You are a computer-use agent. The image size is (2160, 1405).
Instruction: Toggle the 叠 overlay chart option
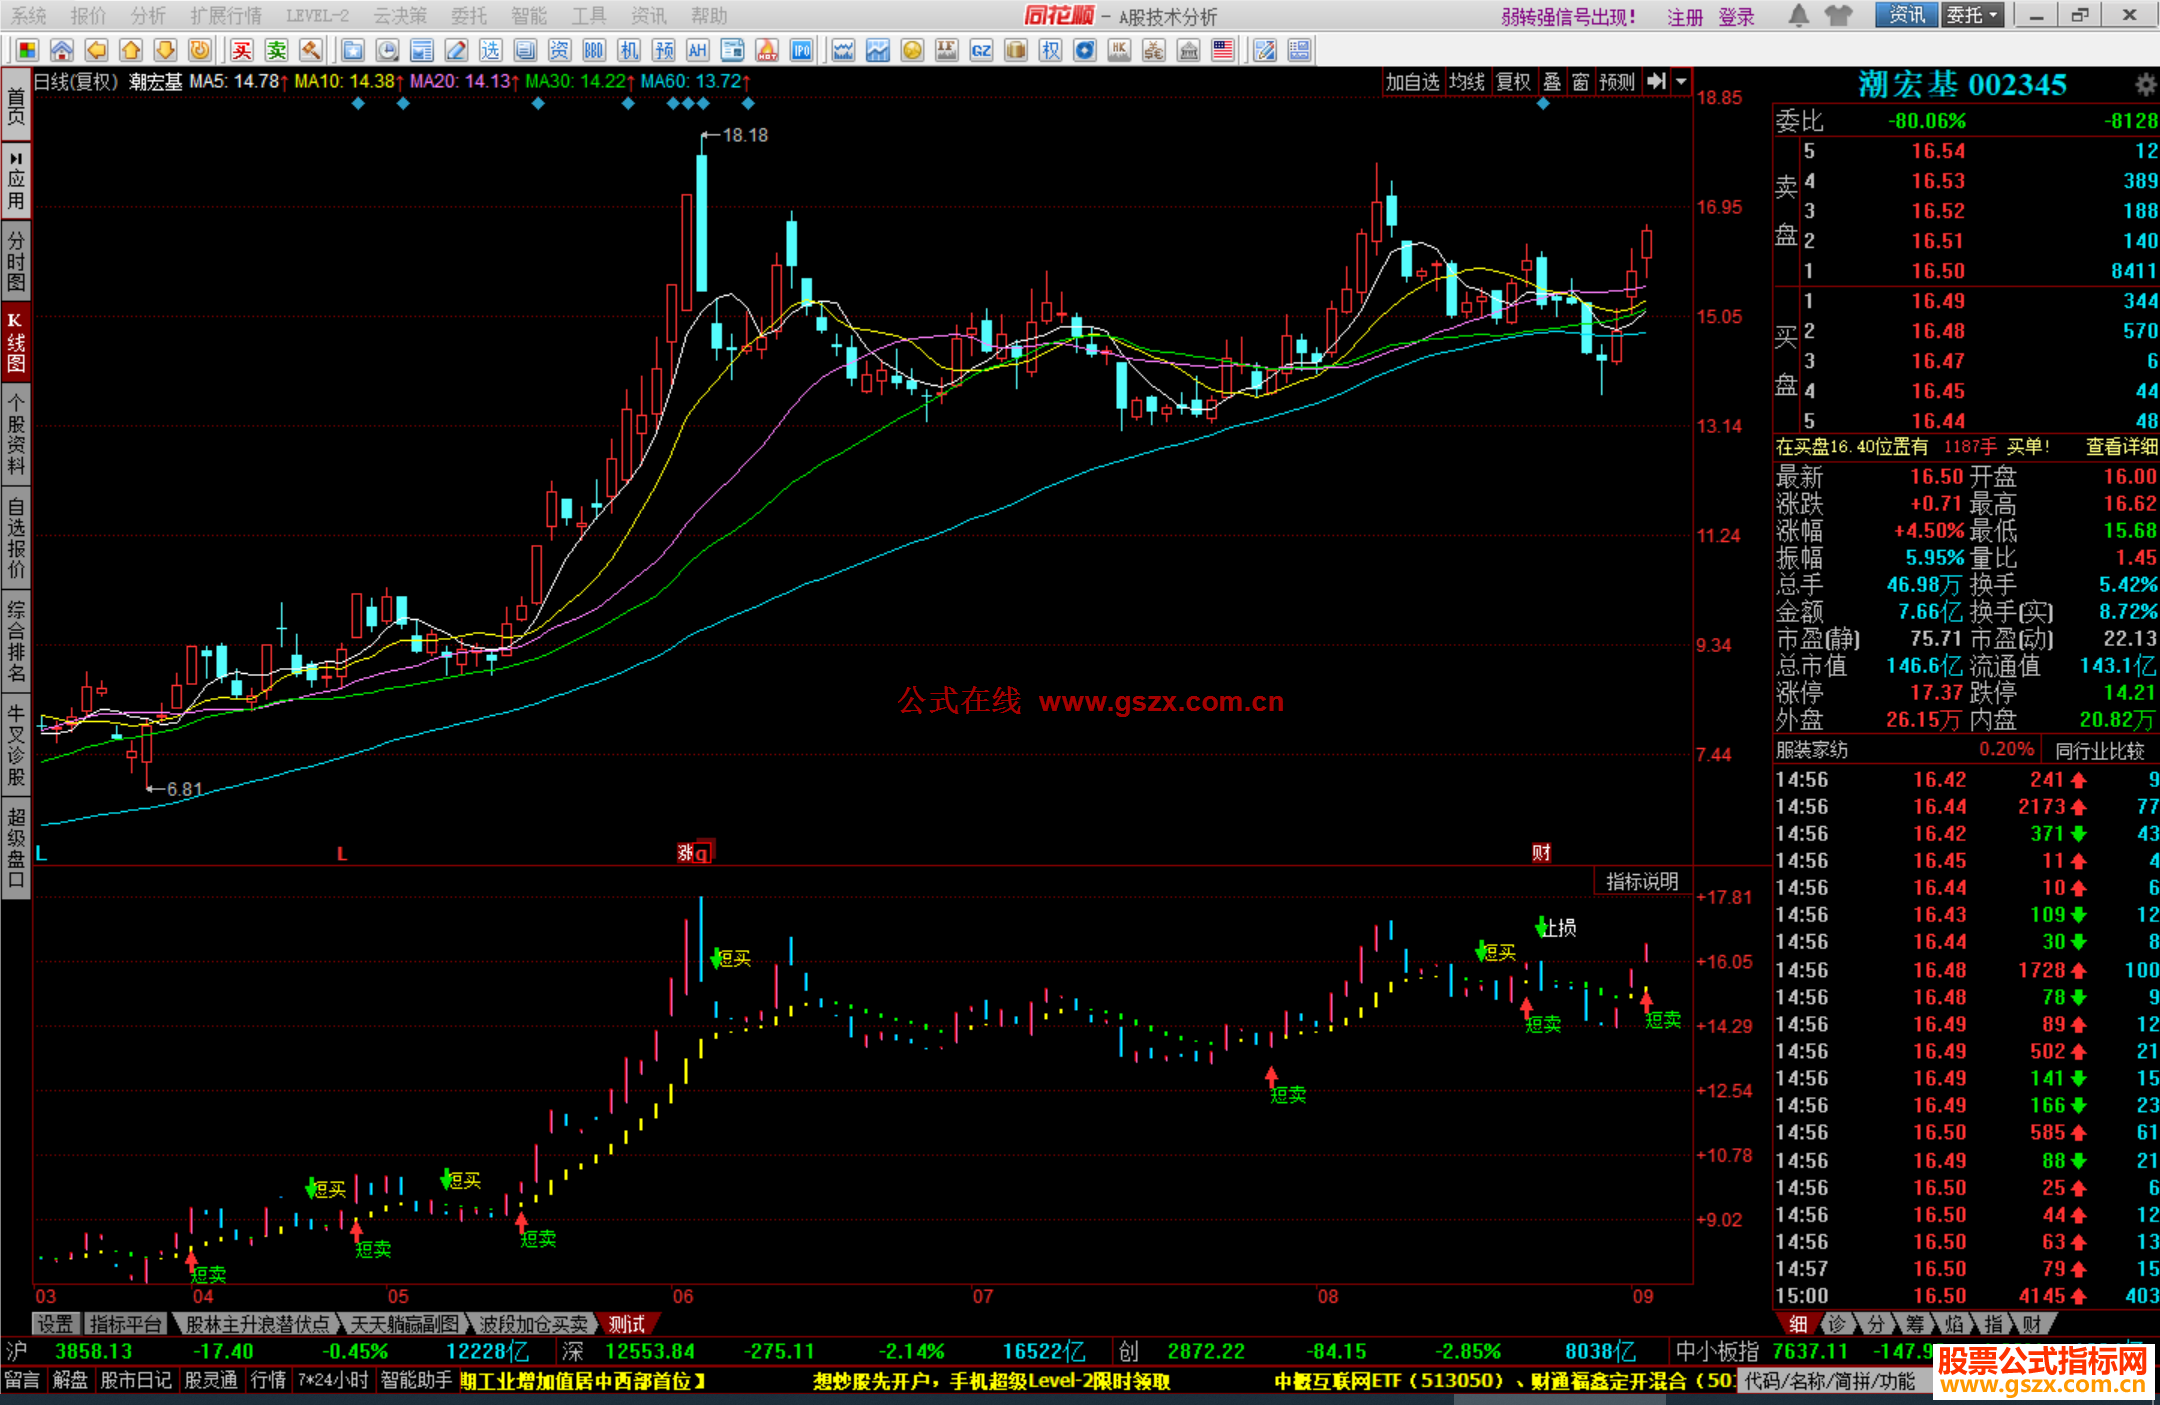point(1552,82)
